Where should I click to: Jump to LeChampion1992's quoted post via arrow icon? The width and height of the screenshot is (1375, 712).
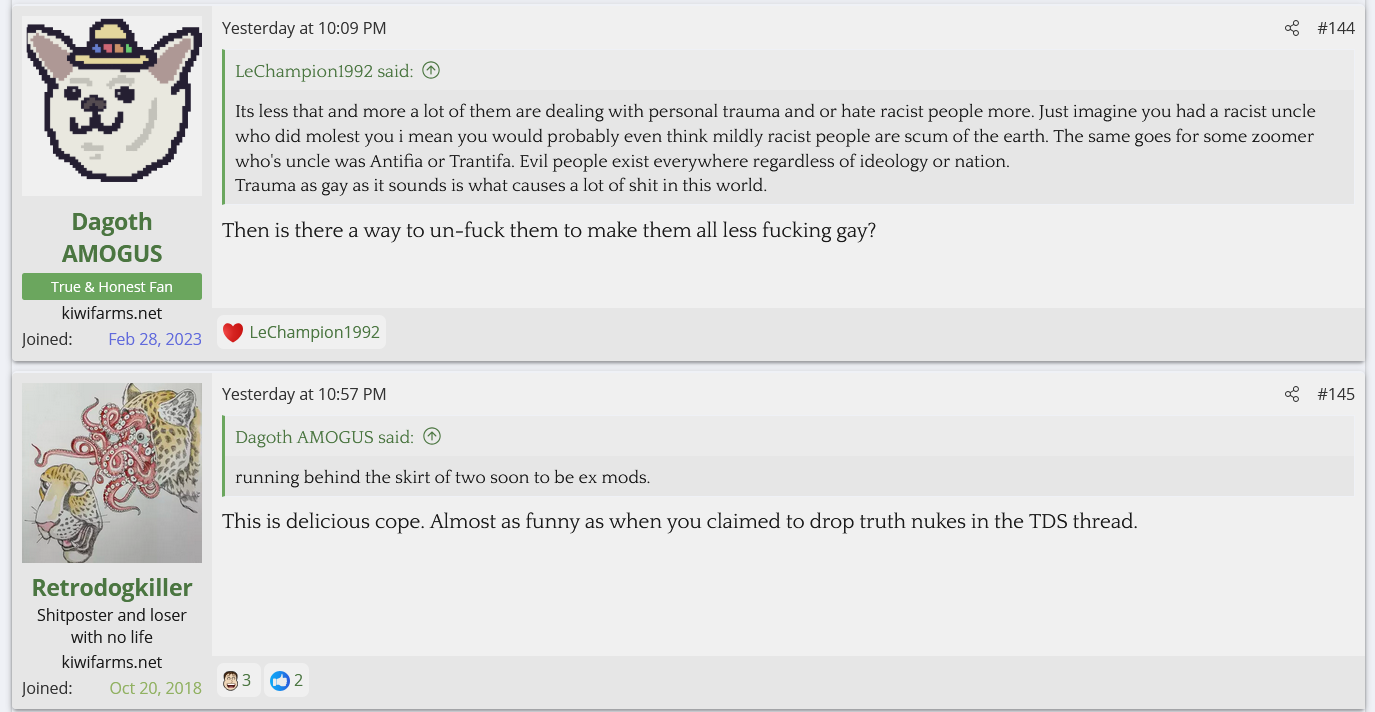pos(431,70)
